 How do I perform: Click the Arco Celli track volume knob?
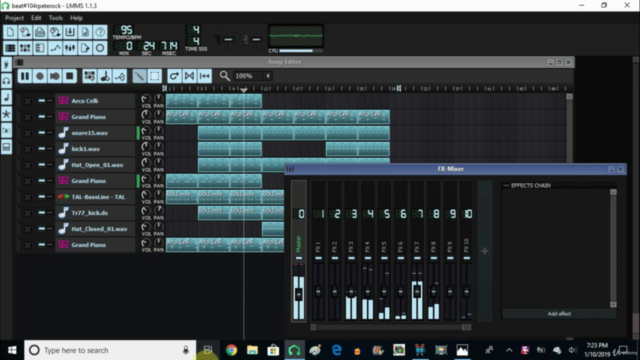(x=146, y=99)
